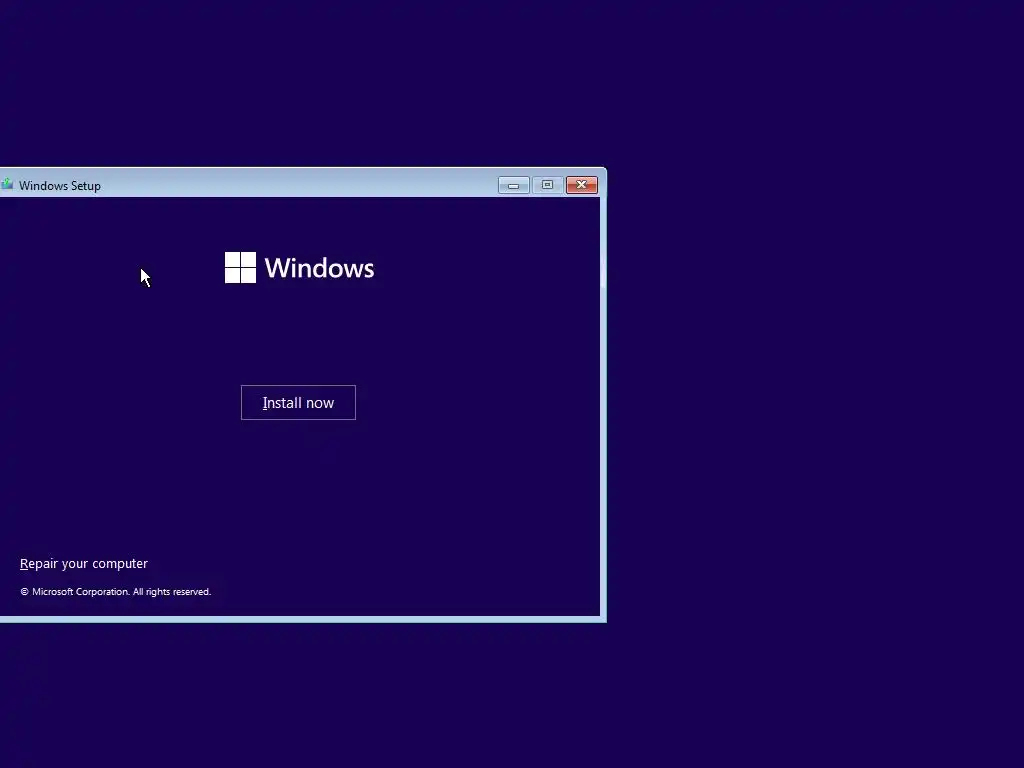Click the Windows logo wordmark
The width and height of the screenshot is (1024, 768).
[299, 268]
